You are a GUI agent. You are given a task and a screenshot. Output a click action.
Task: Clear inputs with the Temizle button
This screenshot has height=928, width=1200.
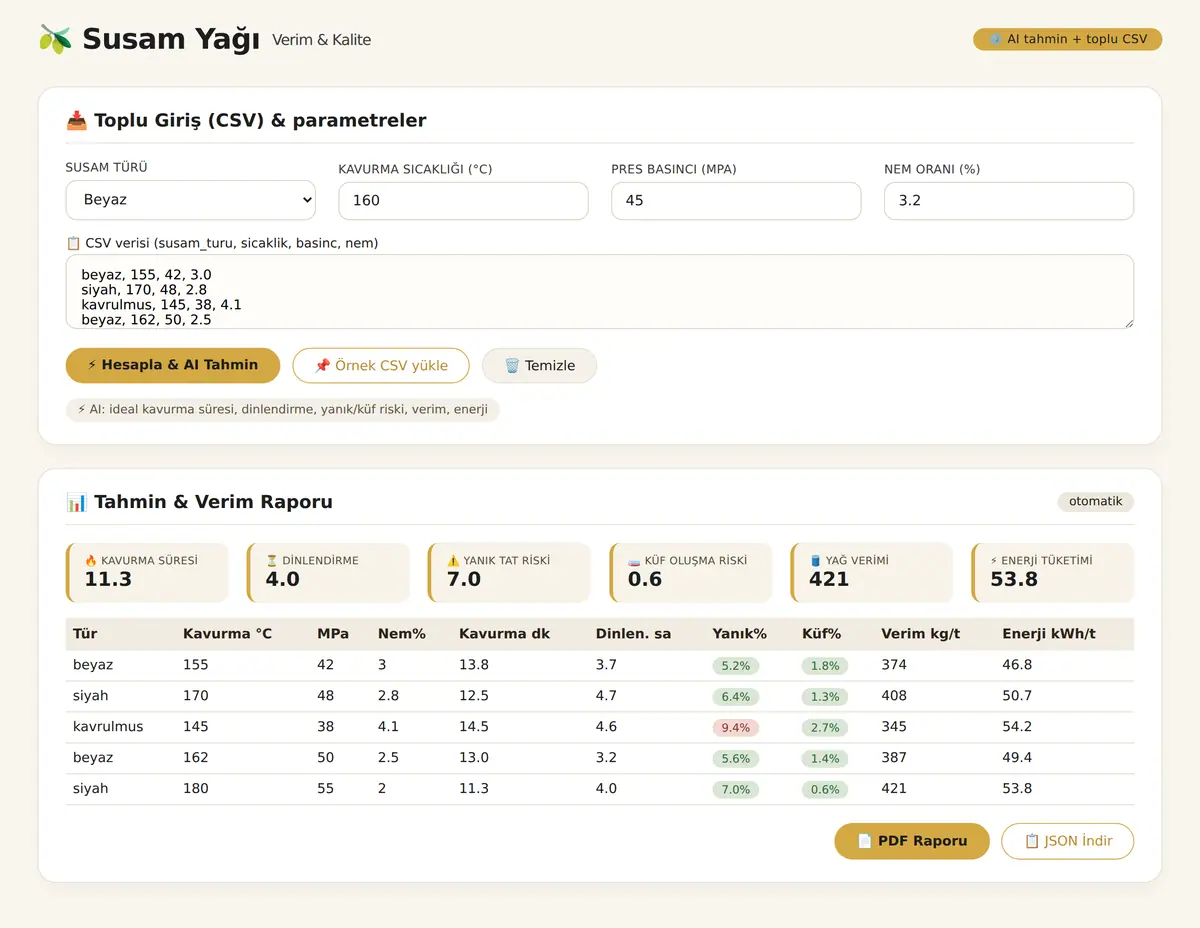click(x=539, y=366)
